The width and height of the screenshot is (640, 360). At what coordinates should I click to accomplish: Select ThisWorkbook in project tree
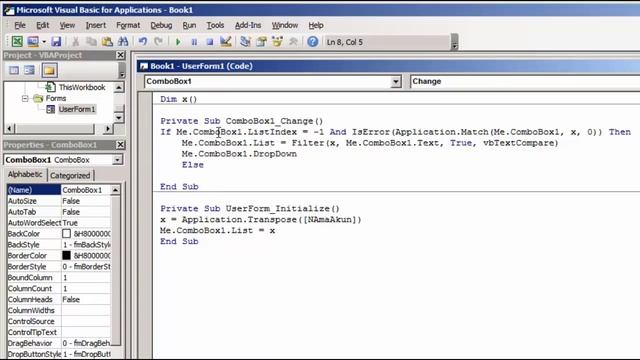(82, 87)
